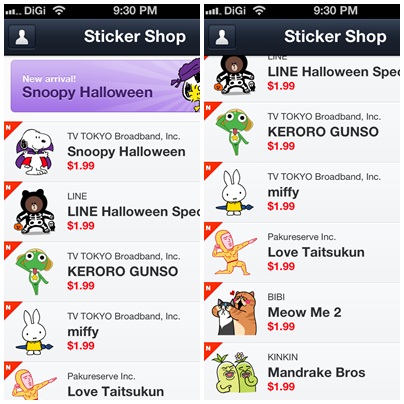Open Meow Me 2 sticker listing
This screenshot has height=404, width=404.
click(302, 312)
